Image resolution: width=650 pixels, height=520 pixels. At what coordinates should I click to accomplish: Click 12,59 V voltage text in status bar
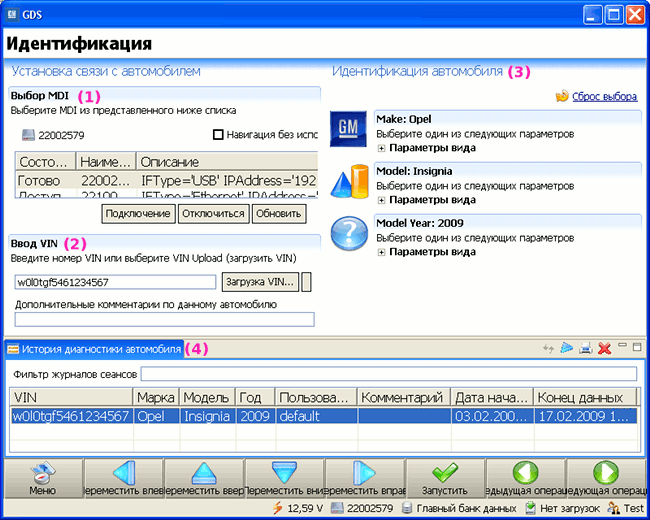point(305,508)
